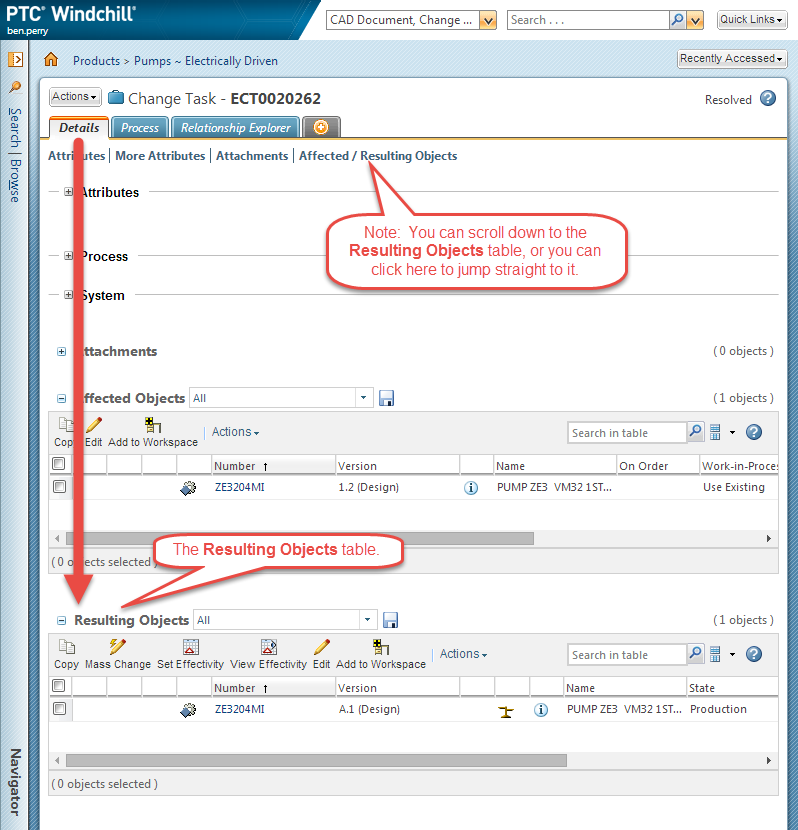The width and height of the screenshot is (798, 830).
Task: Open the sidebar search magnifier icon
Action: click(x=15, y=87)
